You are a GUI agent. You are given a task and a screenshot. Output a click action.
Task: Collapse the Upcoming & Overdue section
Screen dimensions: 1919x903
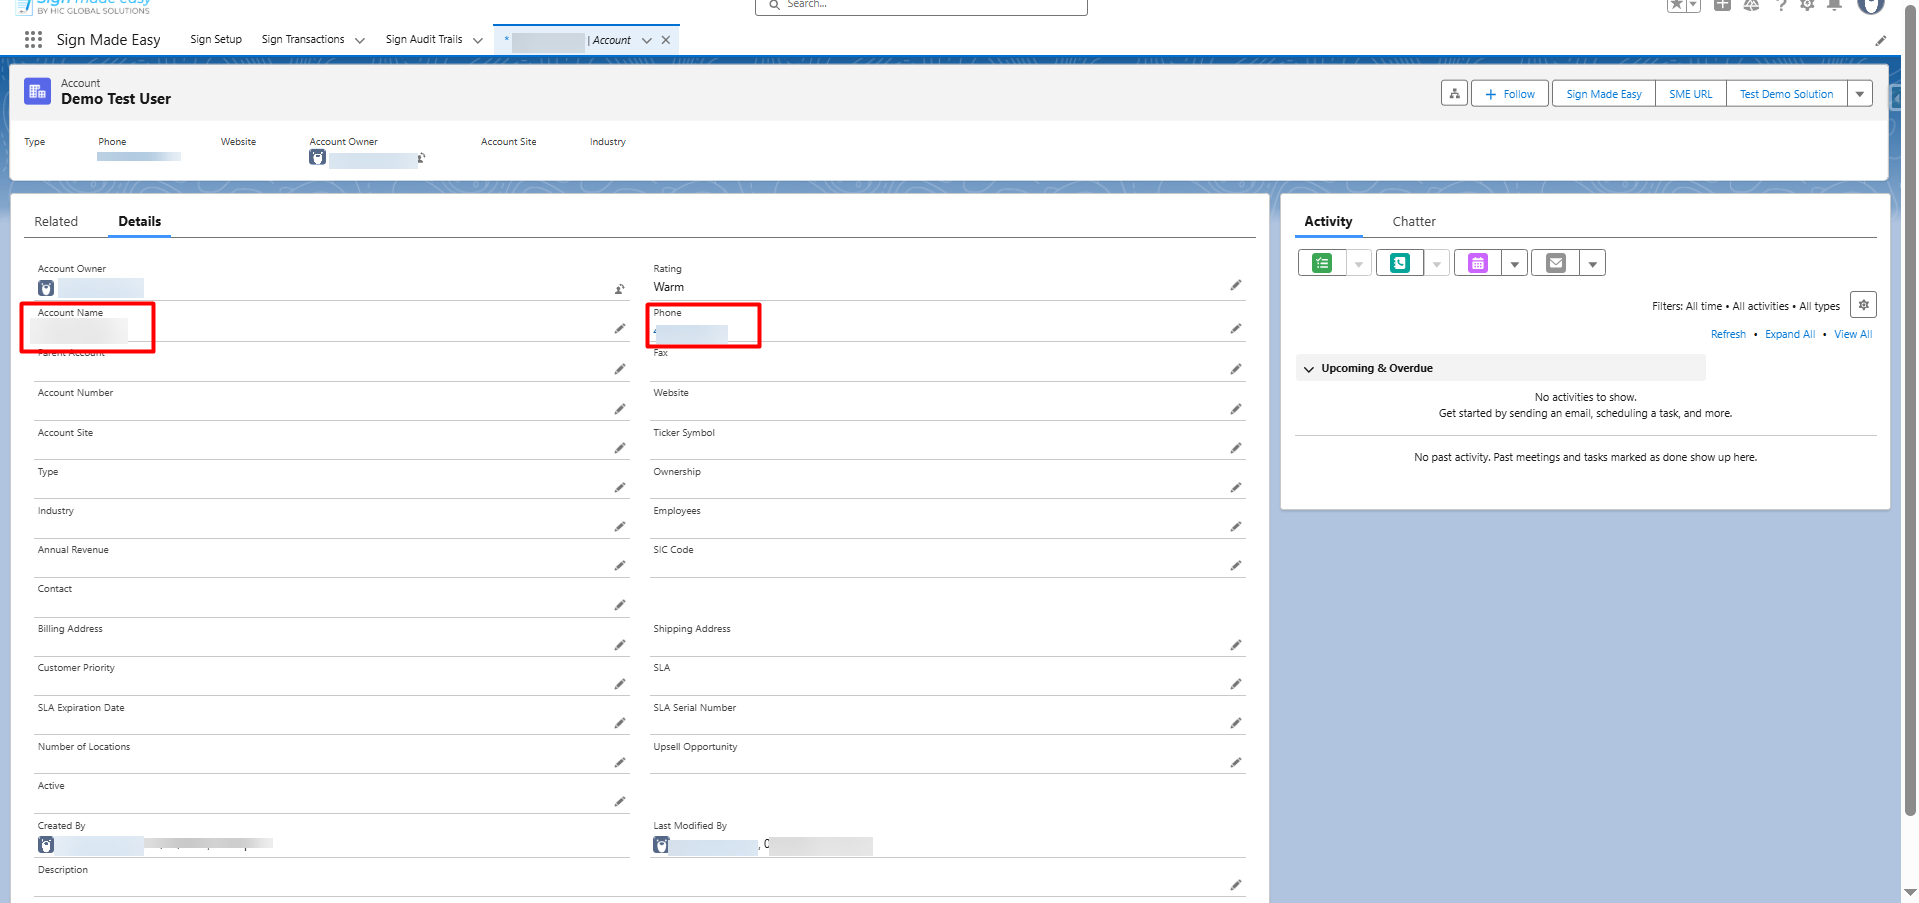[x=1308, y=369]
